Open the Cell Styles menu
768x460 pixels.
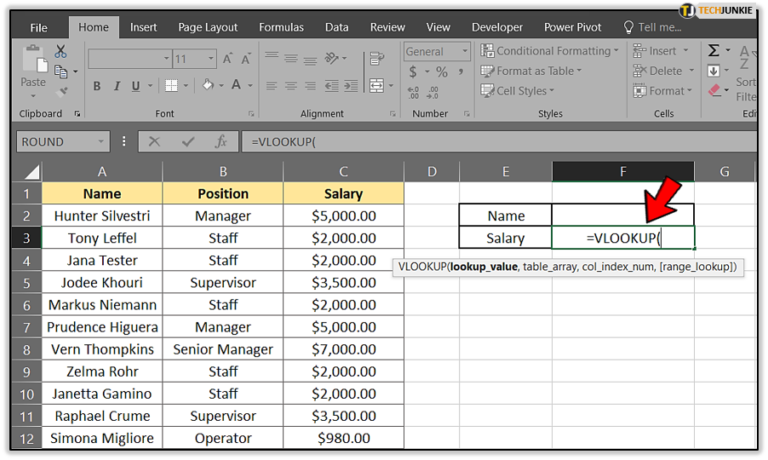(x=518, y=91)
